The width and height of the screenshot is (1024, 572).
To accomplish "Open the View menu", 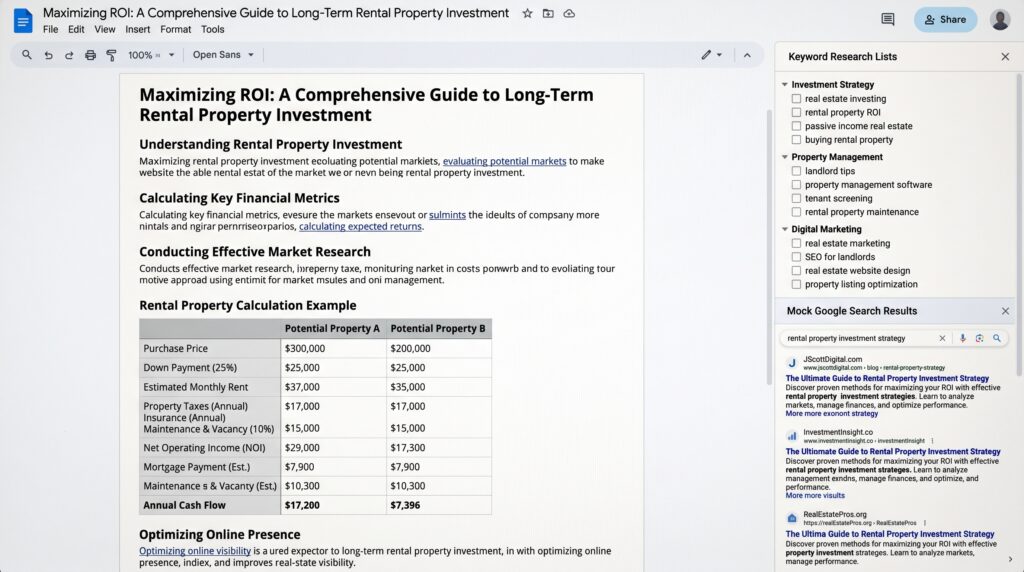I will [x=104, y=29].
